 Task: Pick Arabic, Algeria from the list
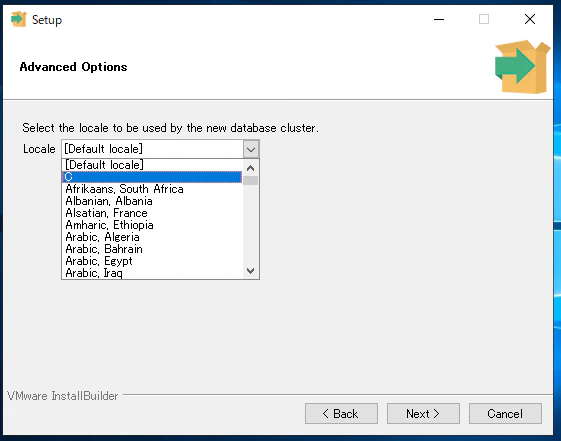(152, 237)
